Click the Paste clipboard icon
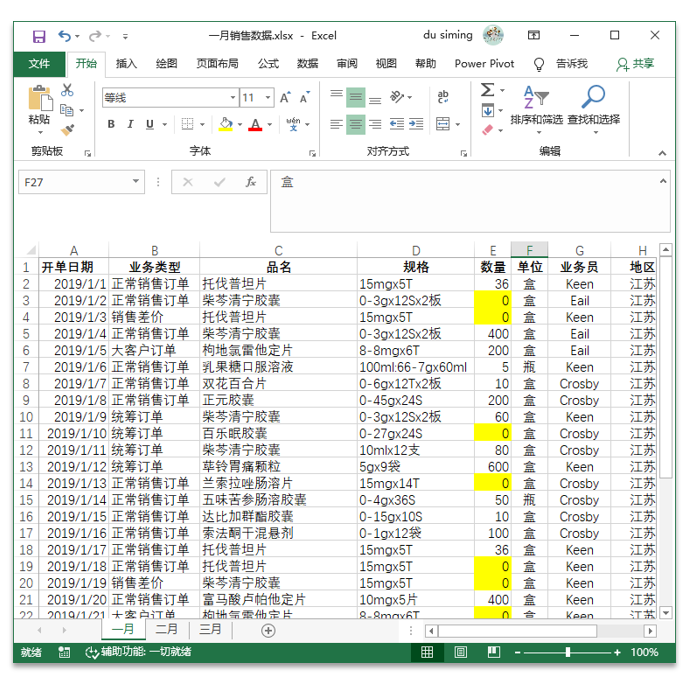This screenshot has width=690, height=688. tap(40, 98)
